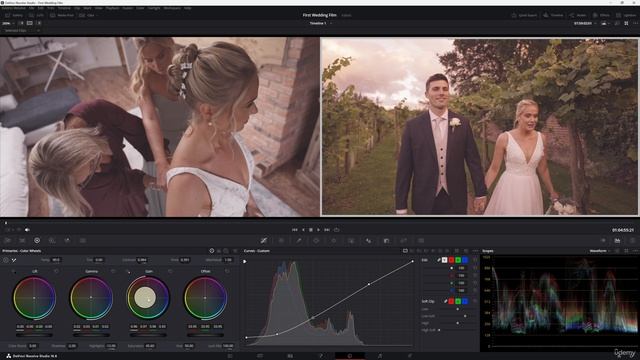The height and width of the screenshot is (360, 640).
Task: Click the Soft Clip Low slider
Action: click(x=457, y=309)
